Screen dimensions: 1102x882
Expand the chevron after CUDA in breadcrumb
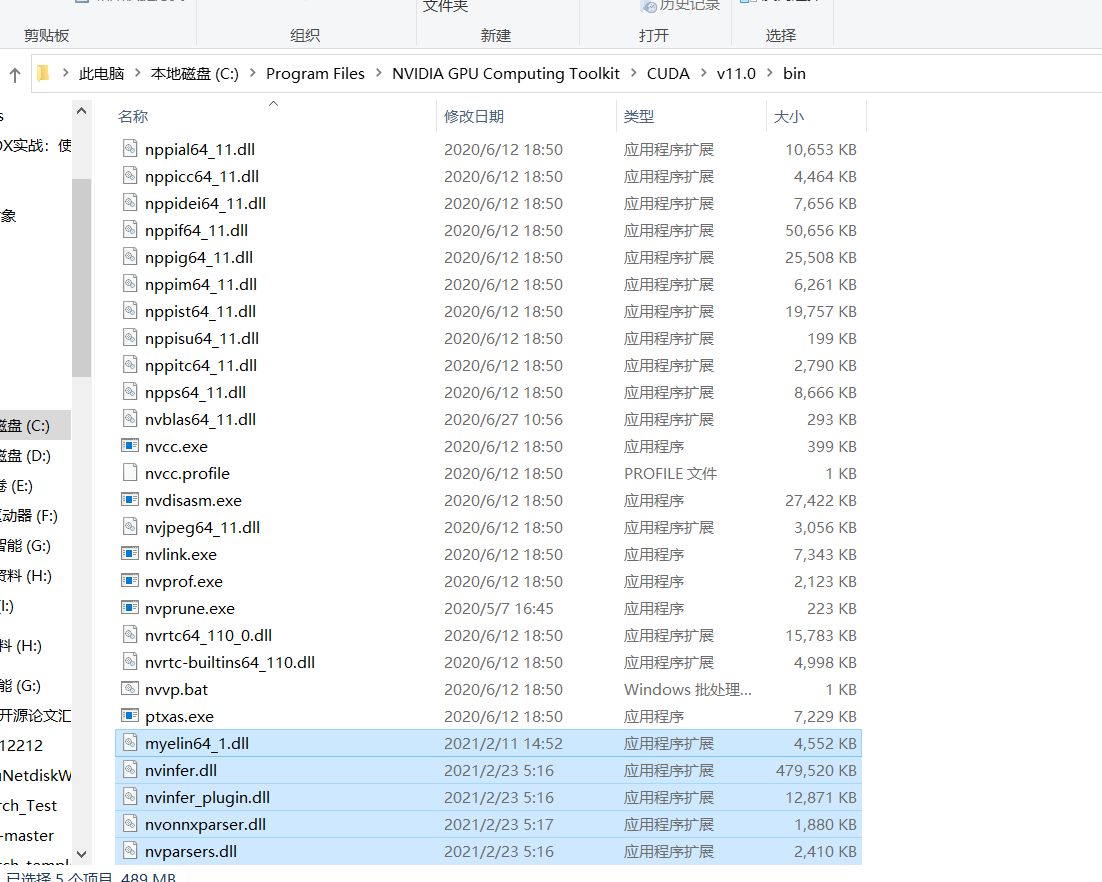704,73
